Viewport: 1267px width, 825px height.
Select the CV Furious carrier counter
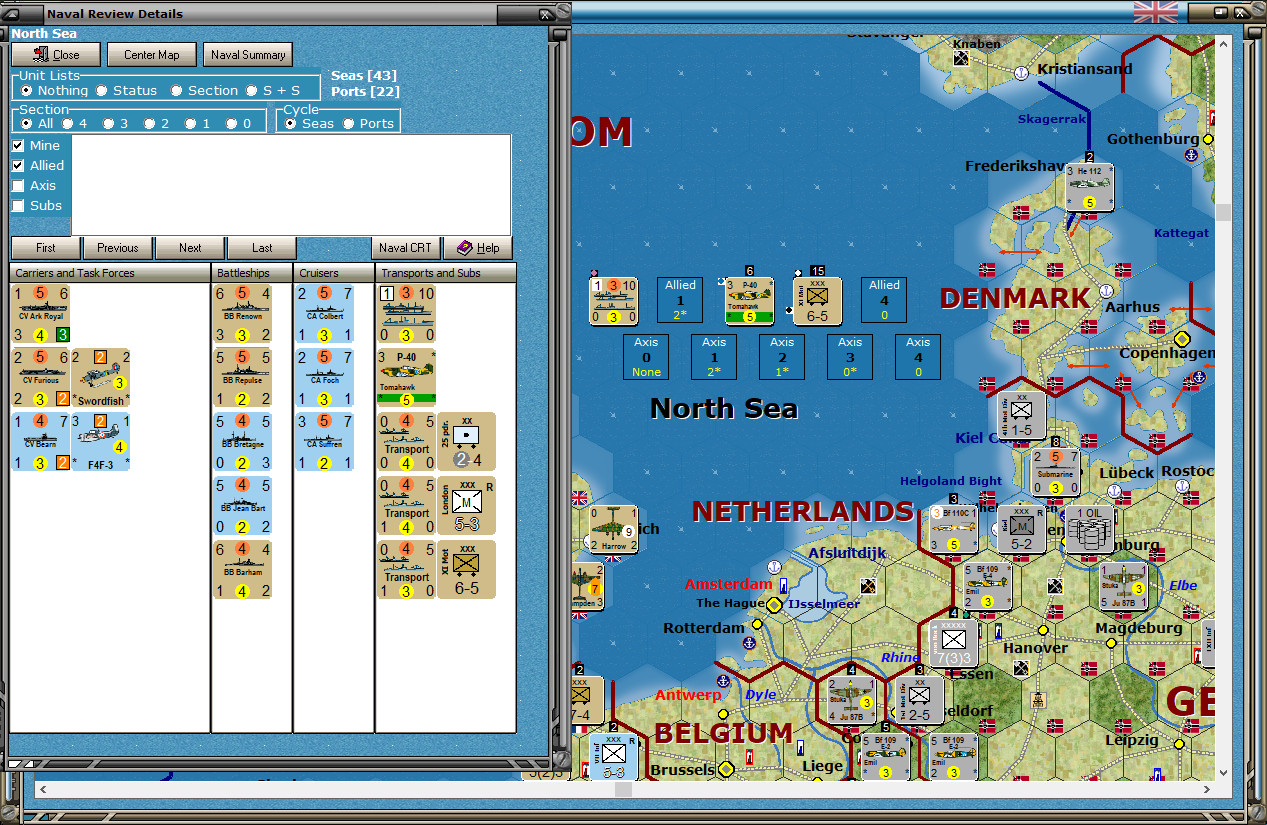[40, 378]
